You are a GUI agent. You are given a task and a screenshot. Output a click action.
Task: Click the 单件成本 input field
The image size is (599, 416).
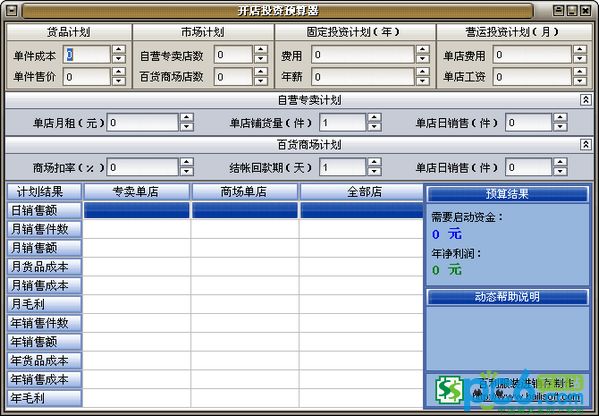pyautogui.click(x=87, y=55)
